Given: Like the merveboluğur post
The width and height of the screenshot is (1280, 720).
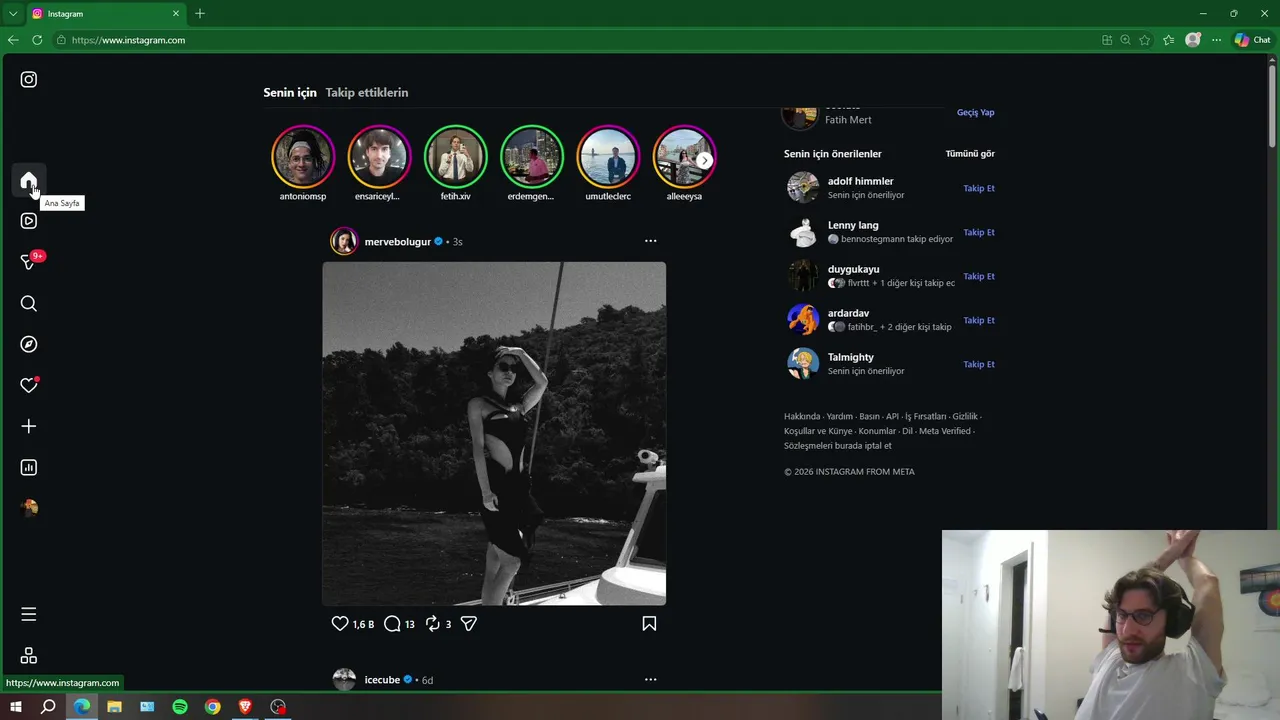Looking at the screenshot, I should coord(340,623).
